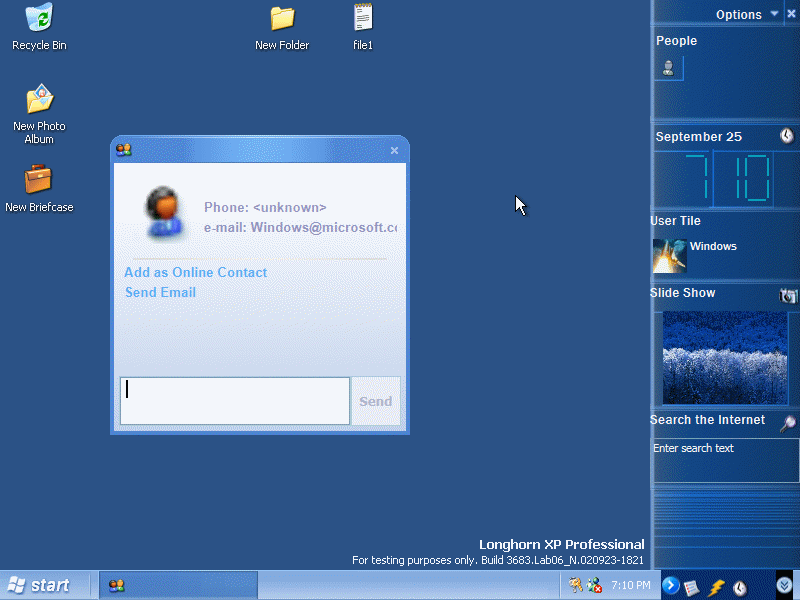
Task: Click the e-mail address text in dialog
Action: coord(301,228)
